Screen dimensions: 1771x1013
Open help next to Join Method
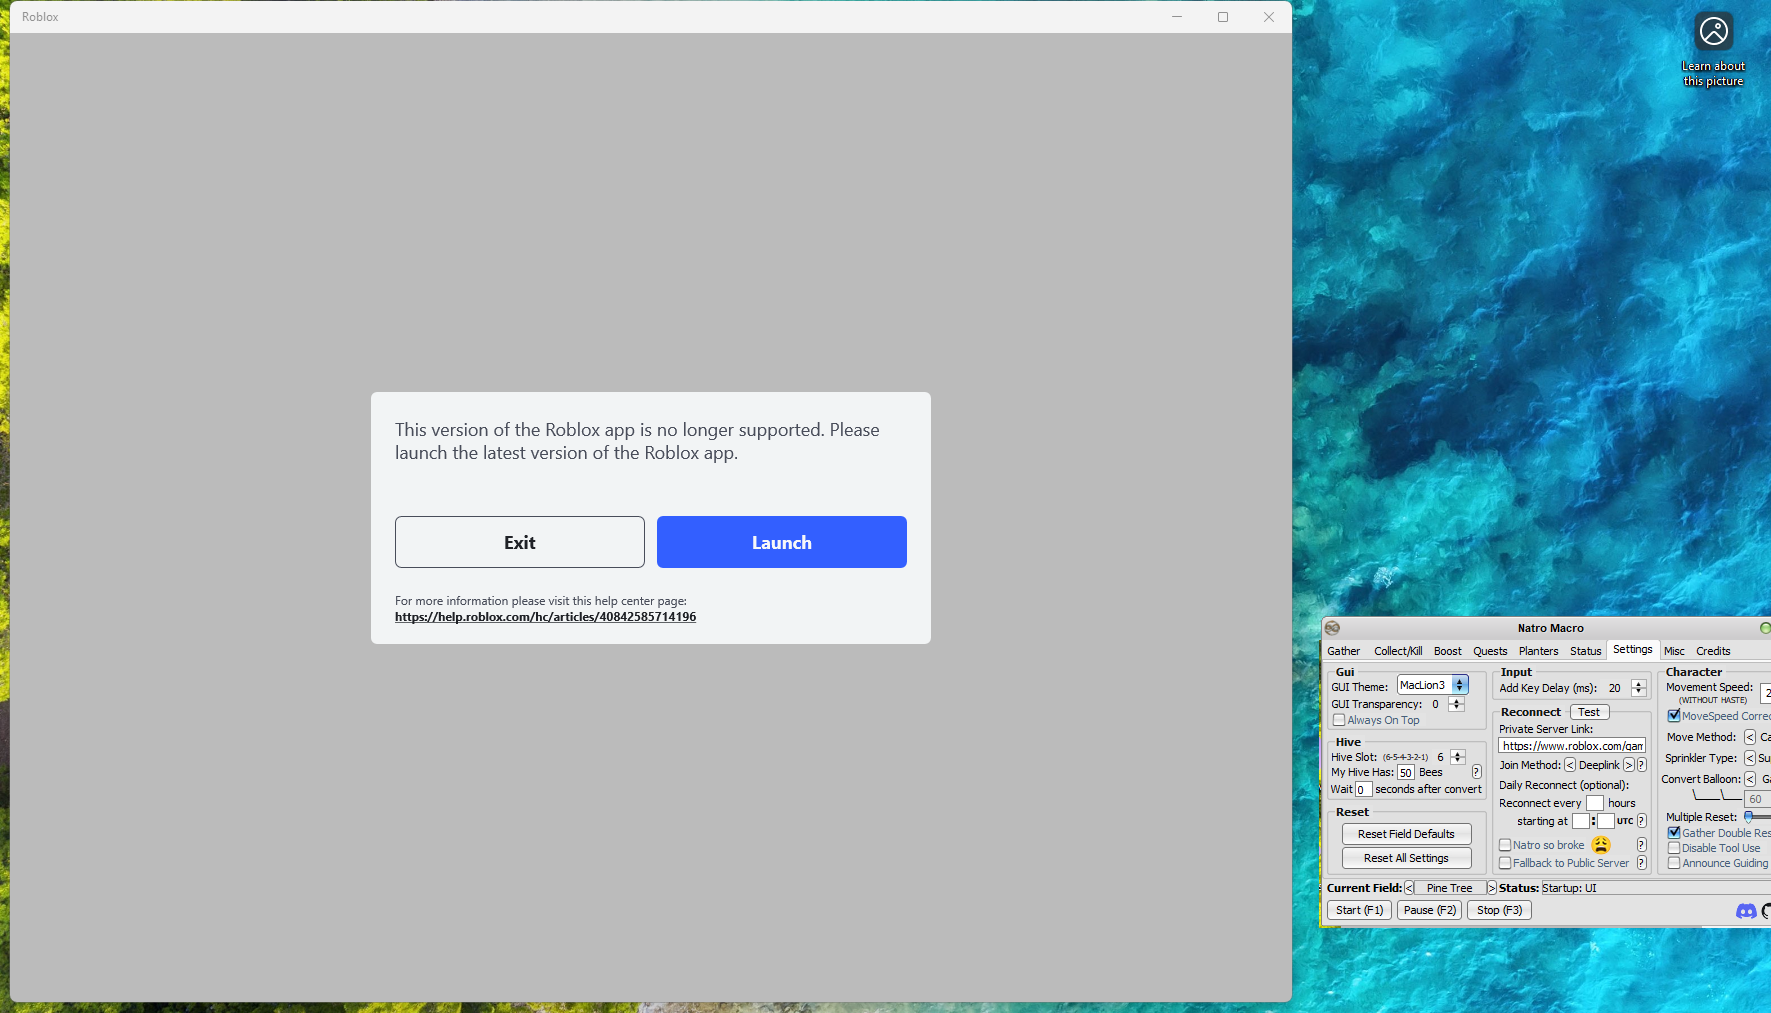(1641, 765)
